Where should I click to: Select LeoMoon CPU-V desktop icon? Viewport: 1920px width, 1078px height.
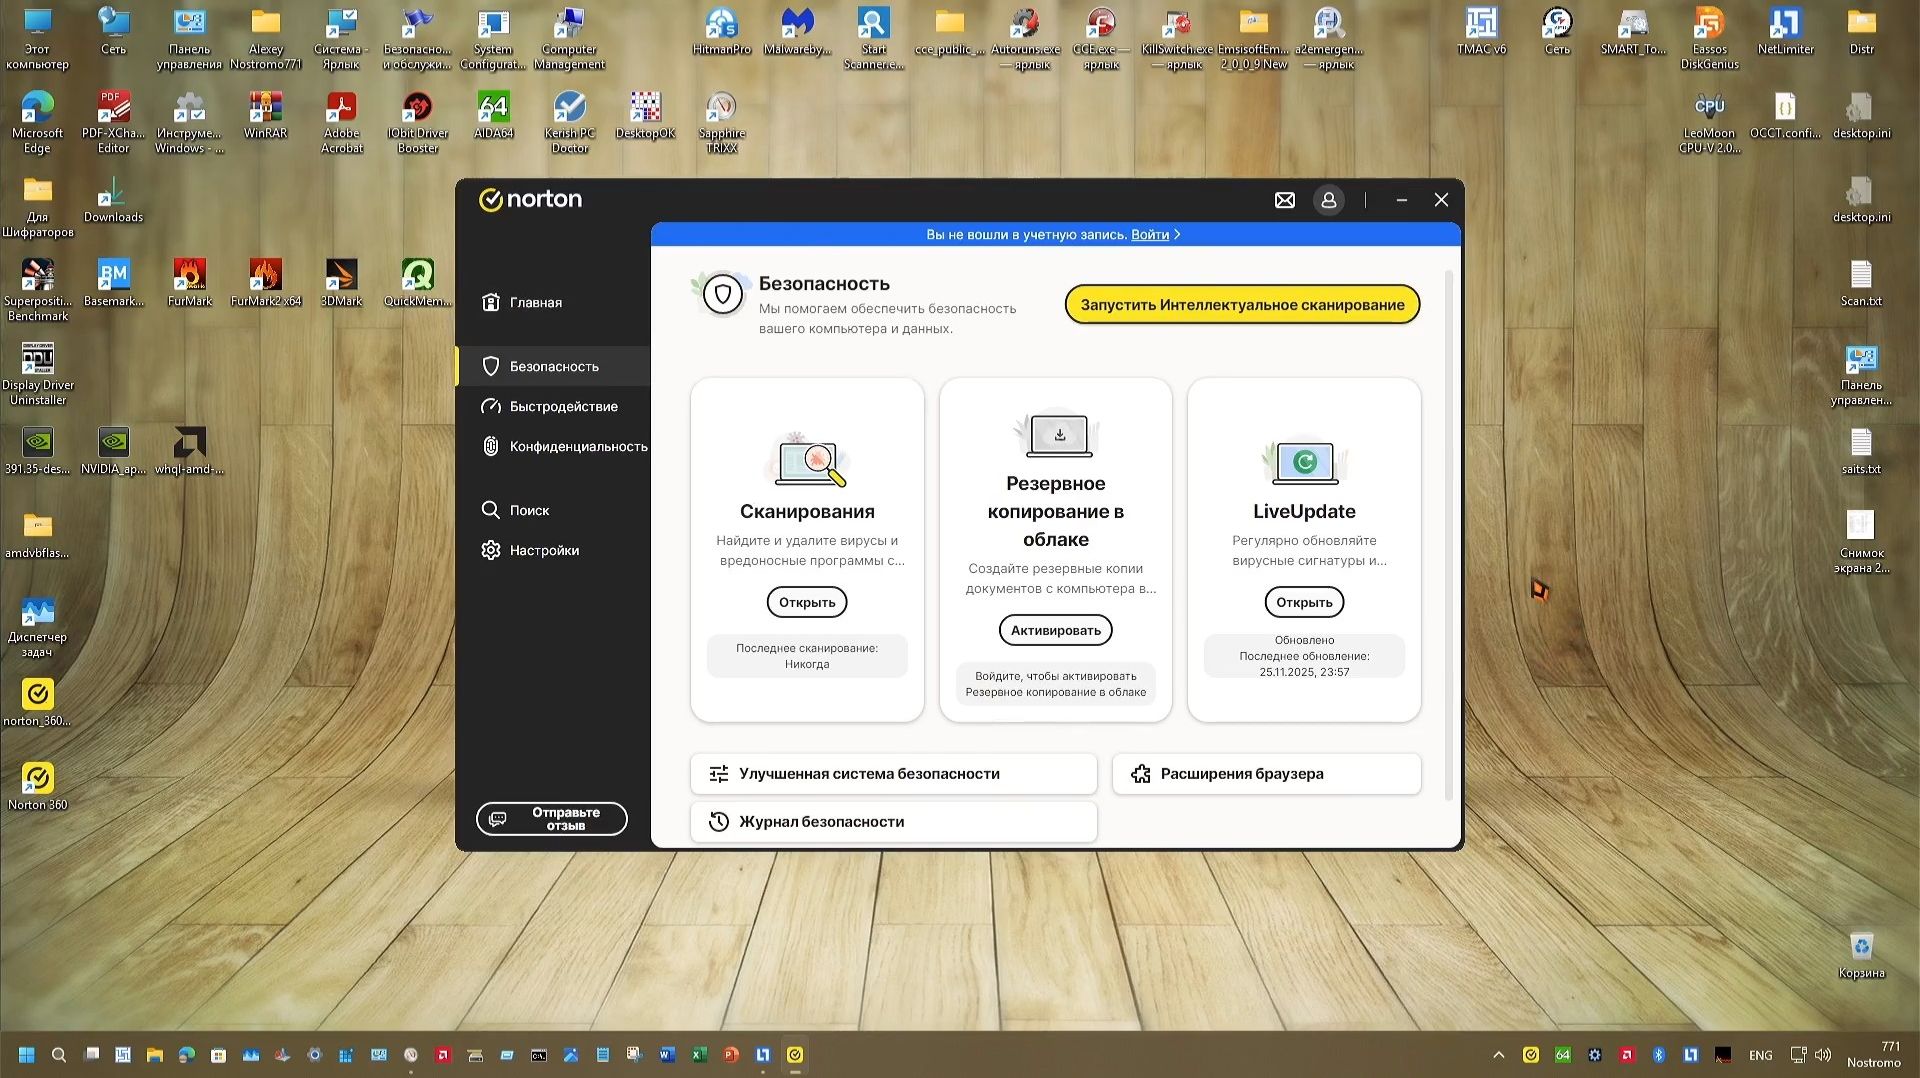[1710, 122]
